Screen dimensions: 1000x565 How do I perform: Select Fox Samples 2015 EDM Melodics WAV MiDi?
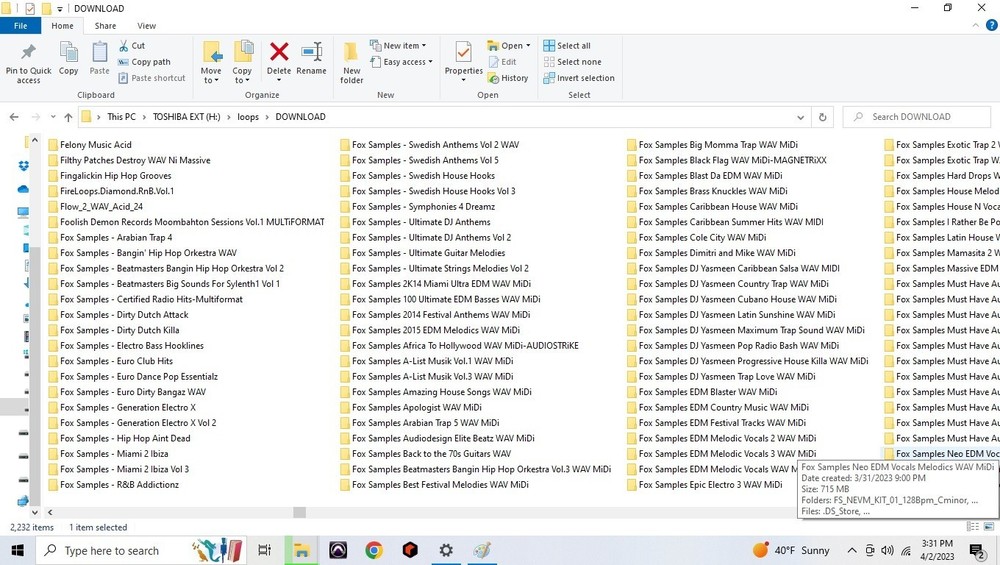[x=430, y=330]
